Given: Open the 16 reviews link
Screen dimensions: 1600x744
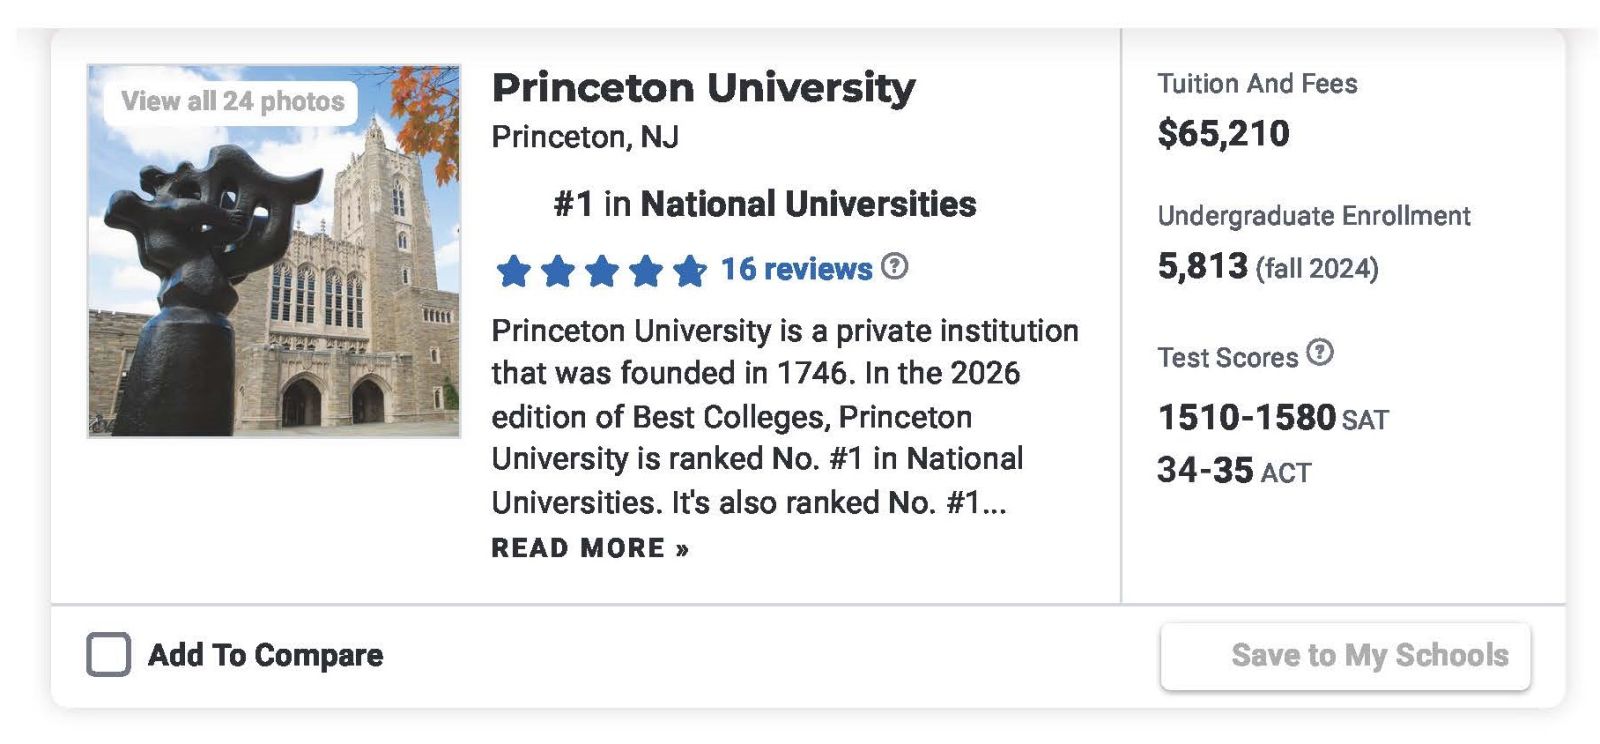Looking at the screenshot, I should (x=796, y=269).
